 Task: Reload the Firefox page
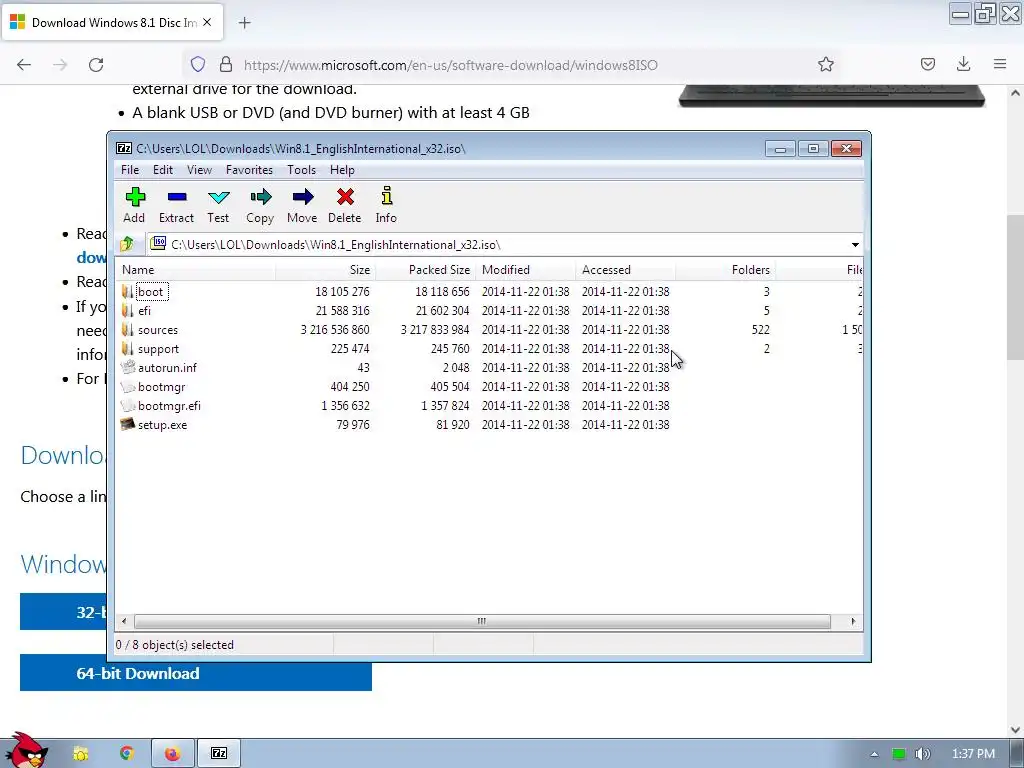pyautogui.click(x=96, y=64)
